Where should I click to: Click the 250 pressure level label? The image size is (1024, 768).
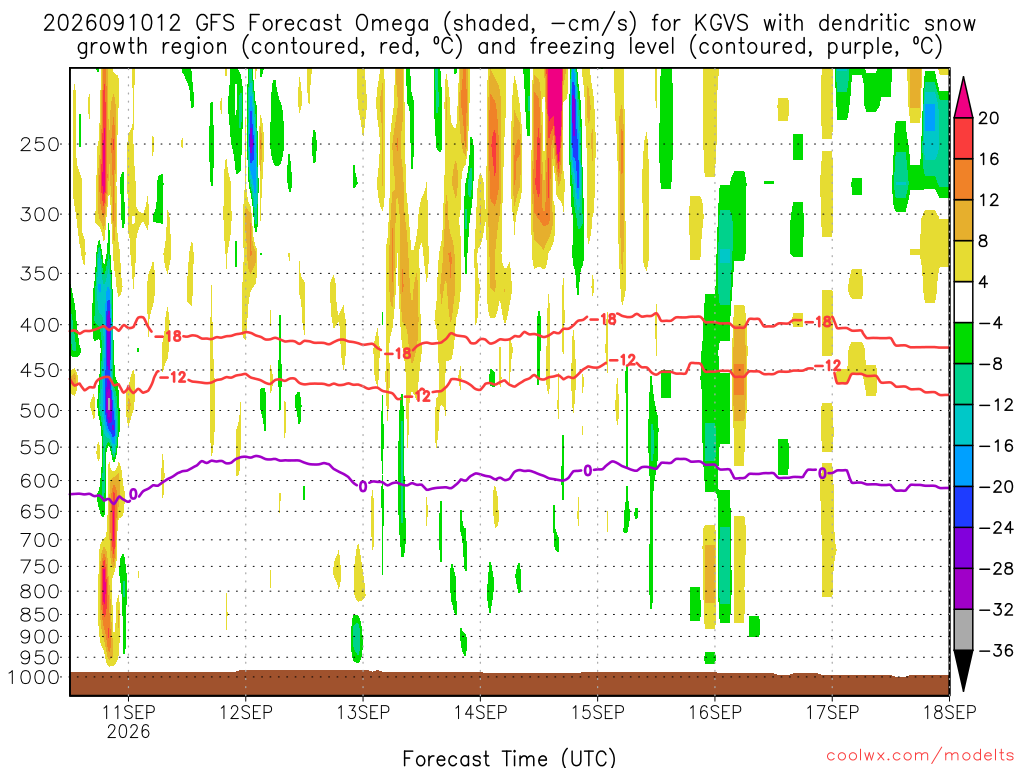tap(40, 144)
